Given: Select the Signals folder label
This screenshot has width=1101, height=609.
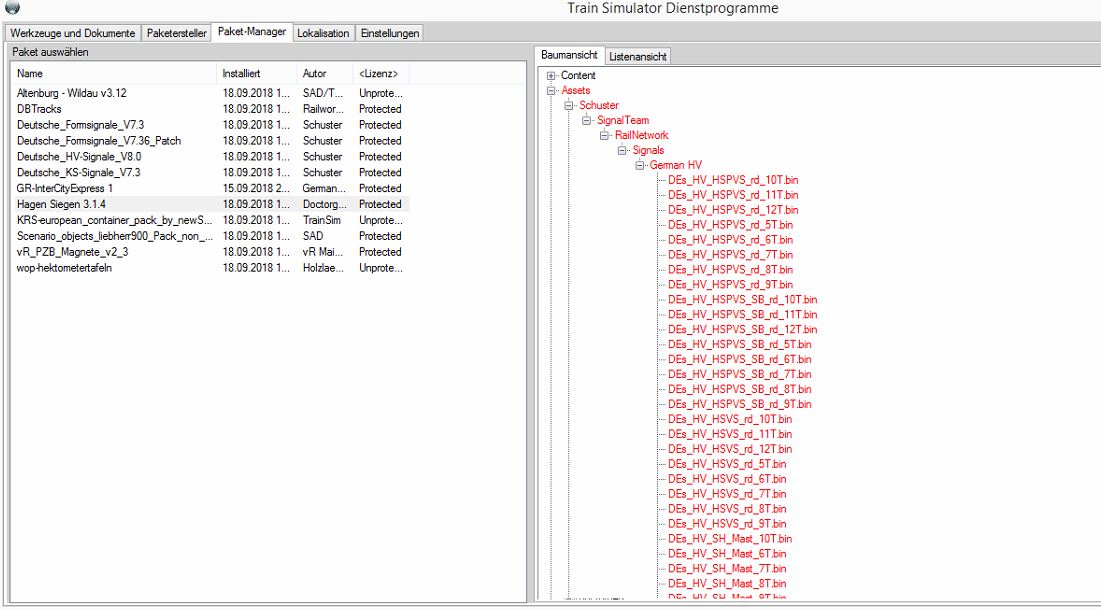Looking at the screenshot, I should click(x=648, y=150).
